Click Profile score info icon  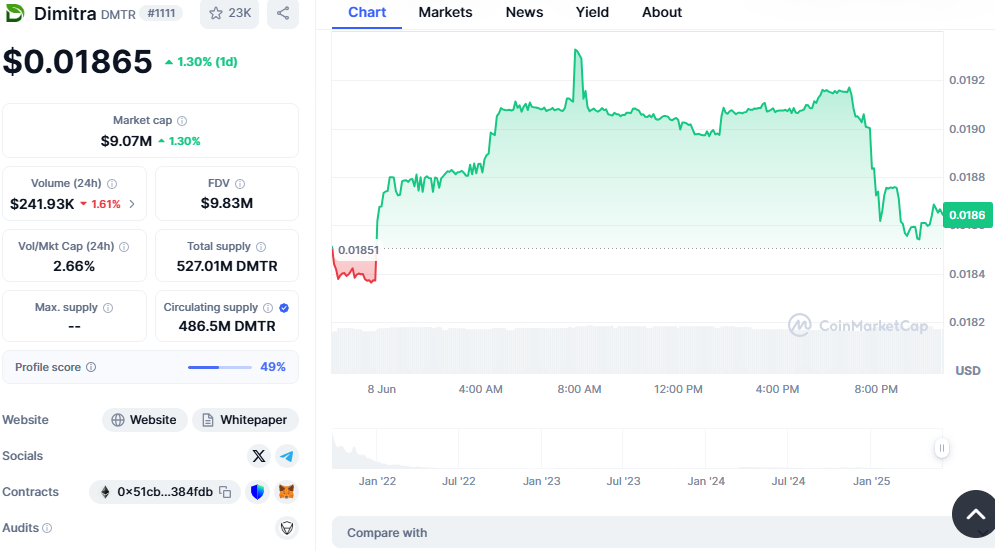pyautogui.click(x=91, y=367)
